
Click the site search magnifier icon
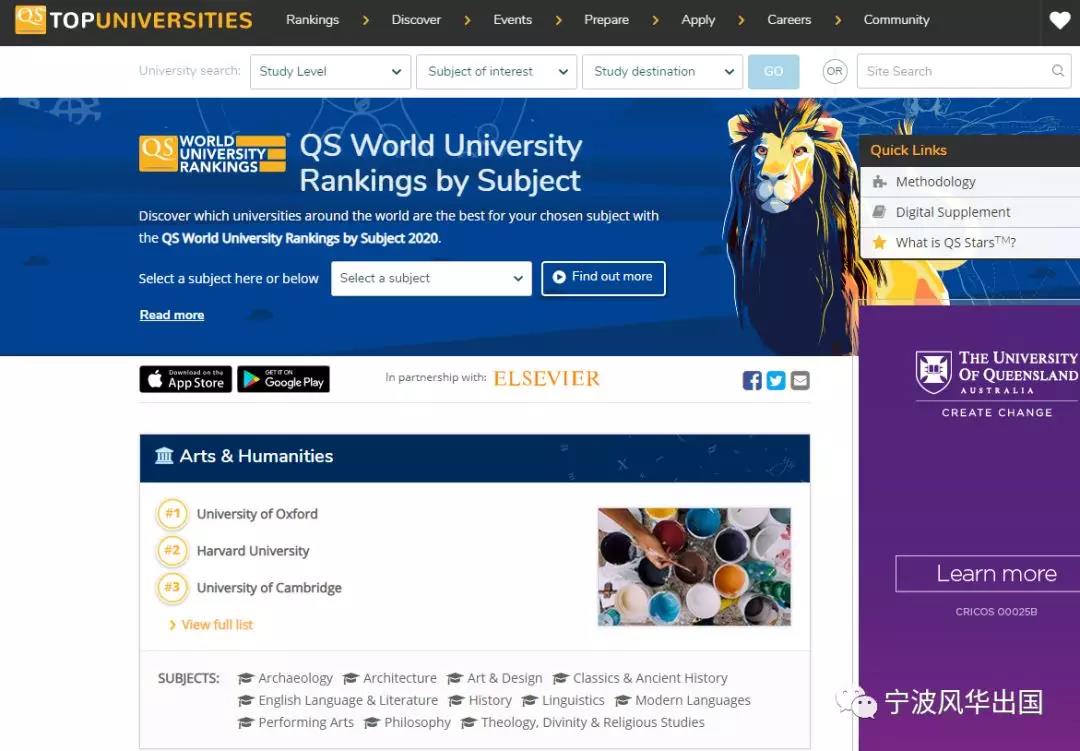(x=1058, y=70)
